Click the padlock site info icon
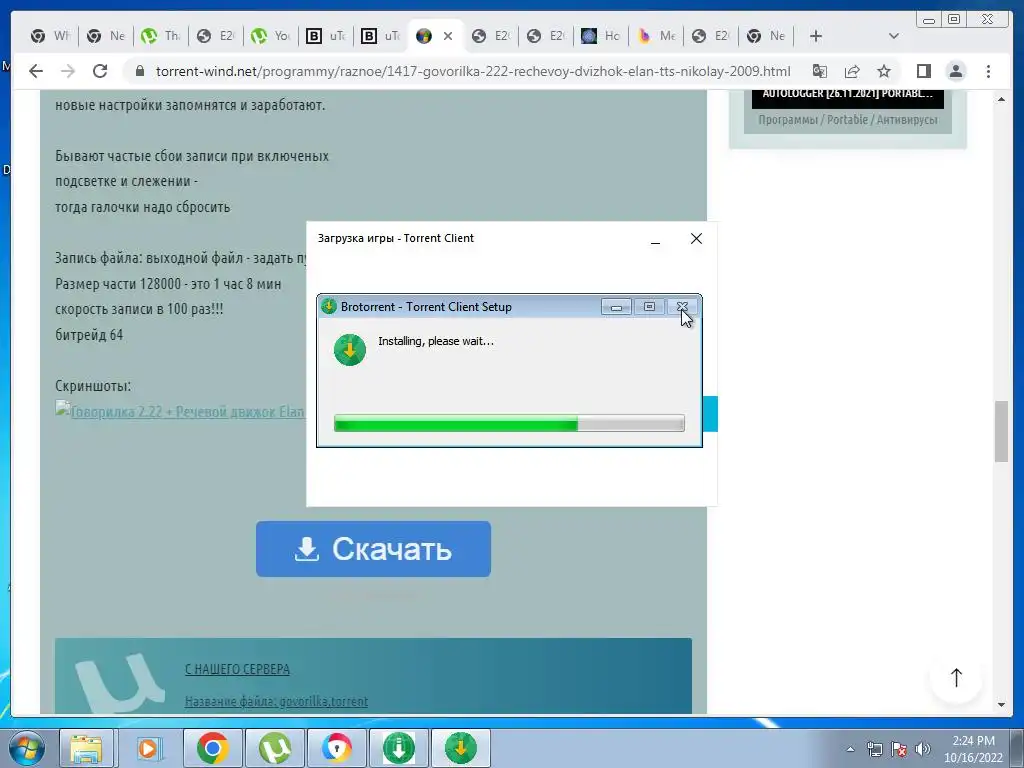 tap(139, 71)
